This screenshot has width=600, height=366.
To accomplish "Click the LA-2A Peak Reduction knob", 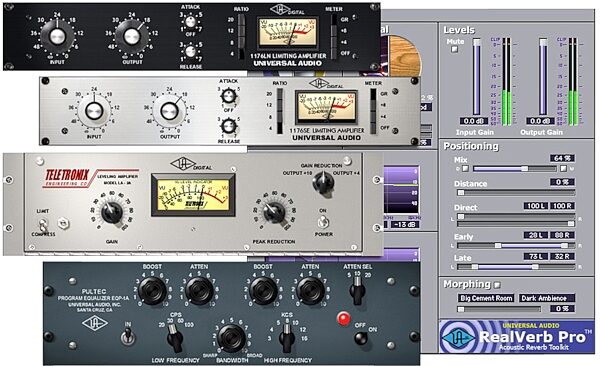I will pyautogui.click(x=274, y=212).
